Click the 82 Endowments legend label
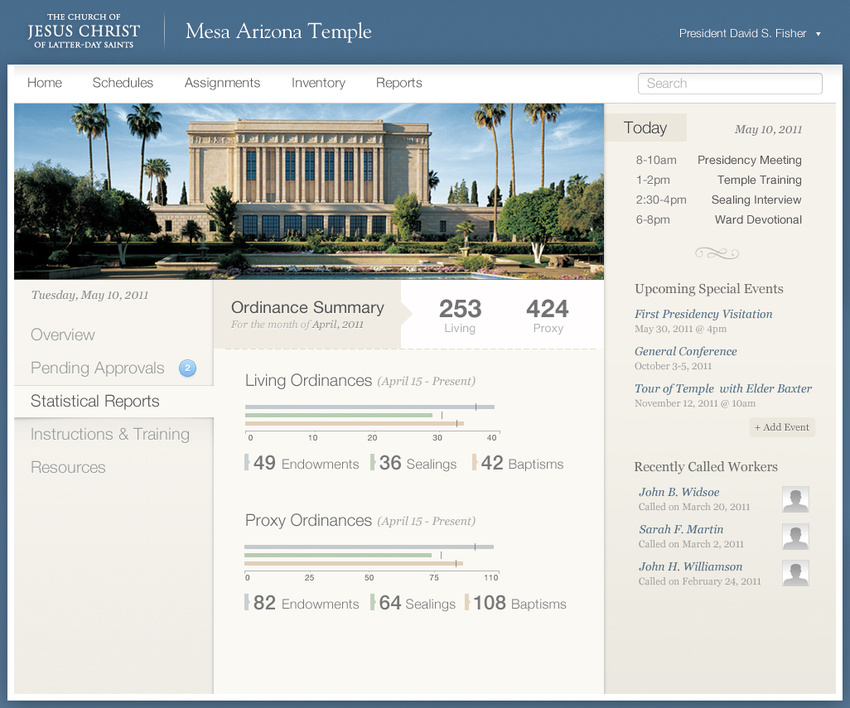This screenshot has width=850, height=708. click(x=306, y=603)
